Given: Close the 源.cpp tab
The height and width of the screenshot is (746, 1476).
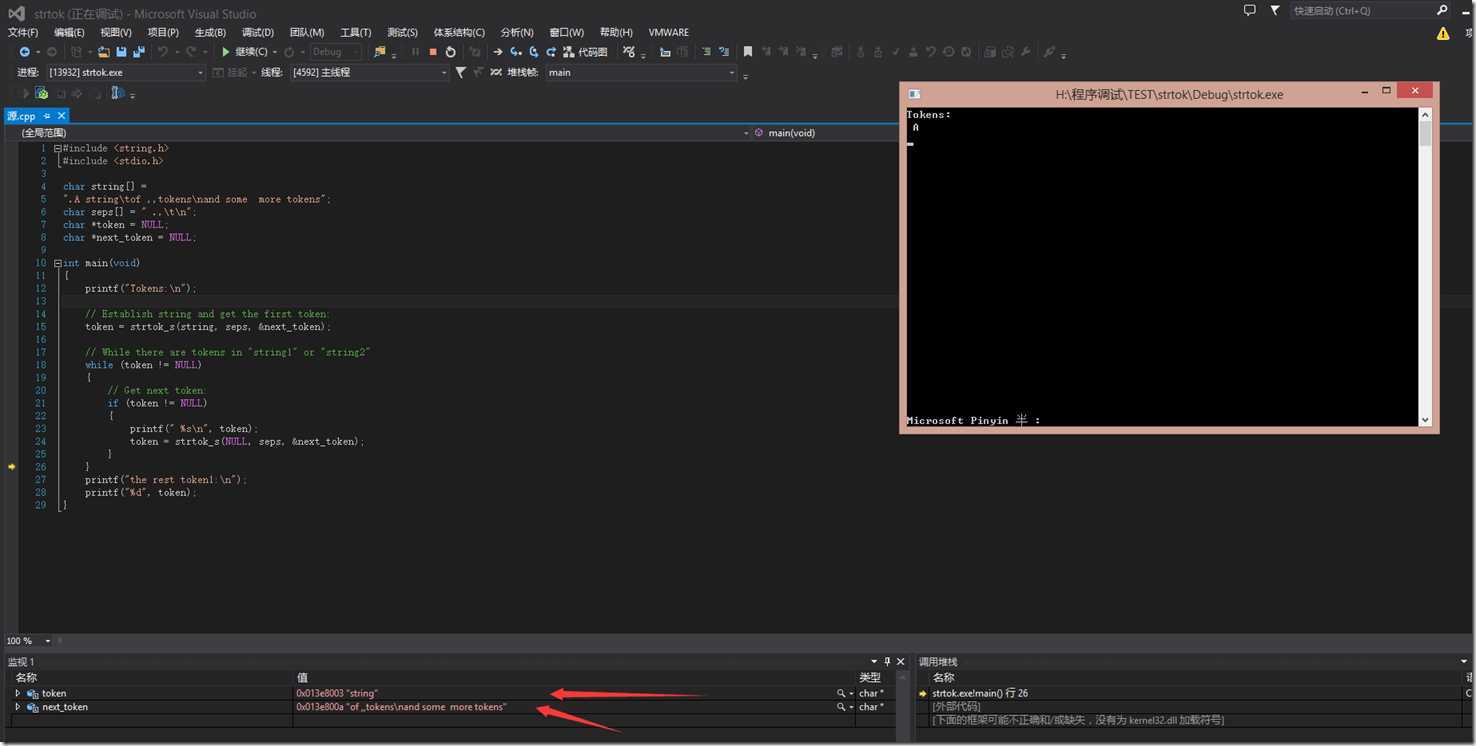Looking at the screenshot, I should click(61, 116).
